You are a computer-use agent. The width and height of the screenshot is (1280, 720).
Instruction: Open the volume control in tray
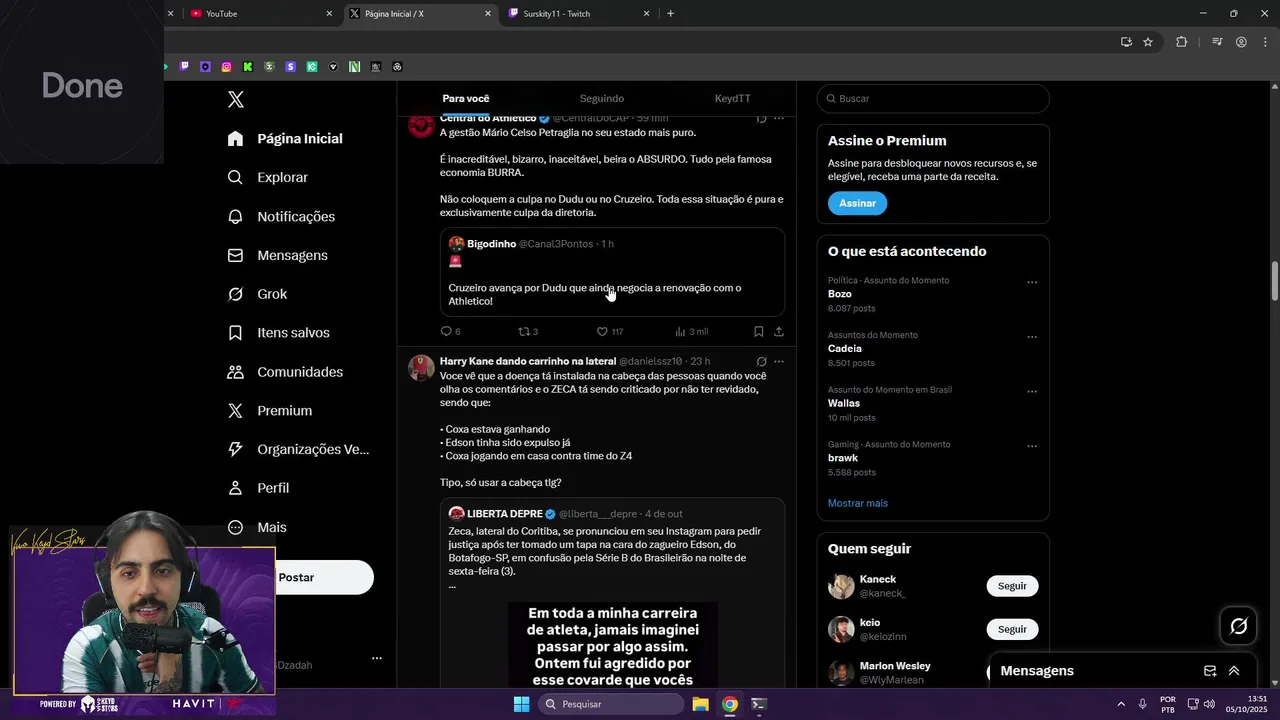[x=1209, y=704]
